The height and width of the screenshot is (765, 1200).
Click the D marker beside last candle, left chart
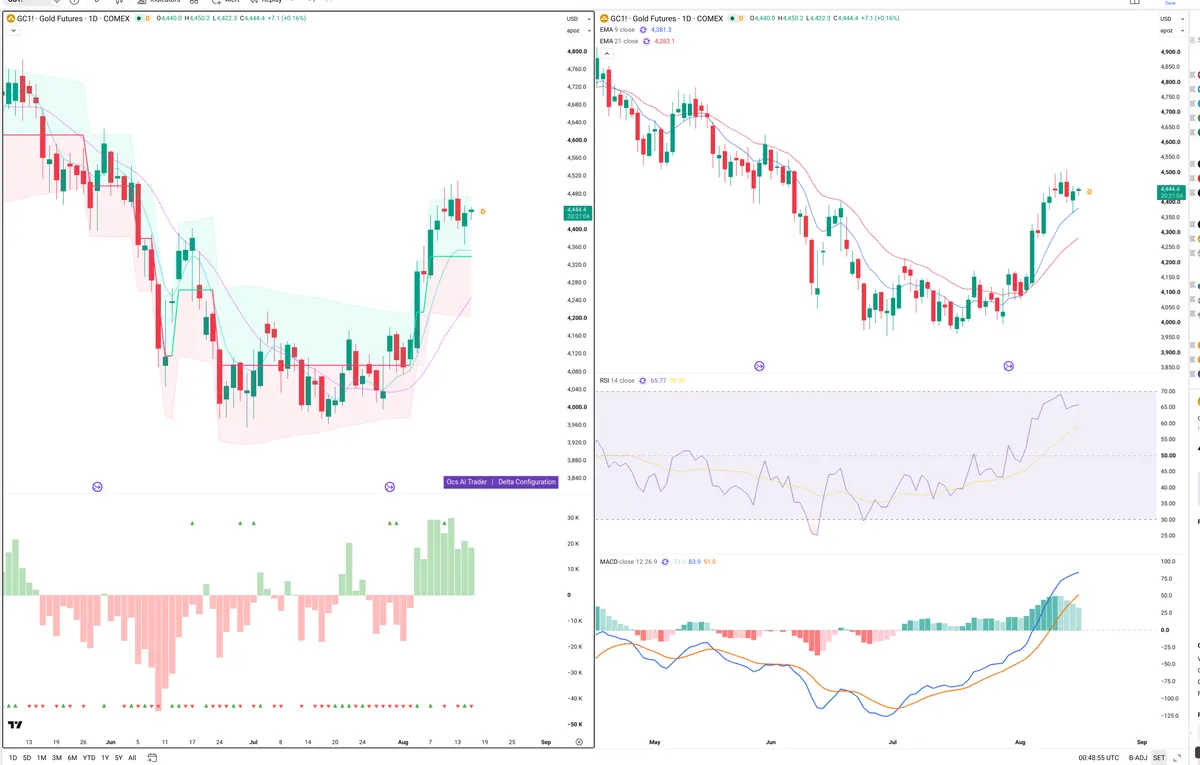click(483, 212)
